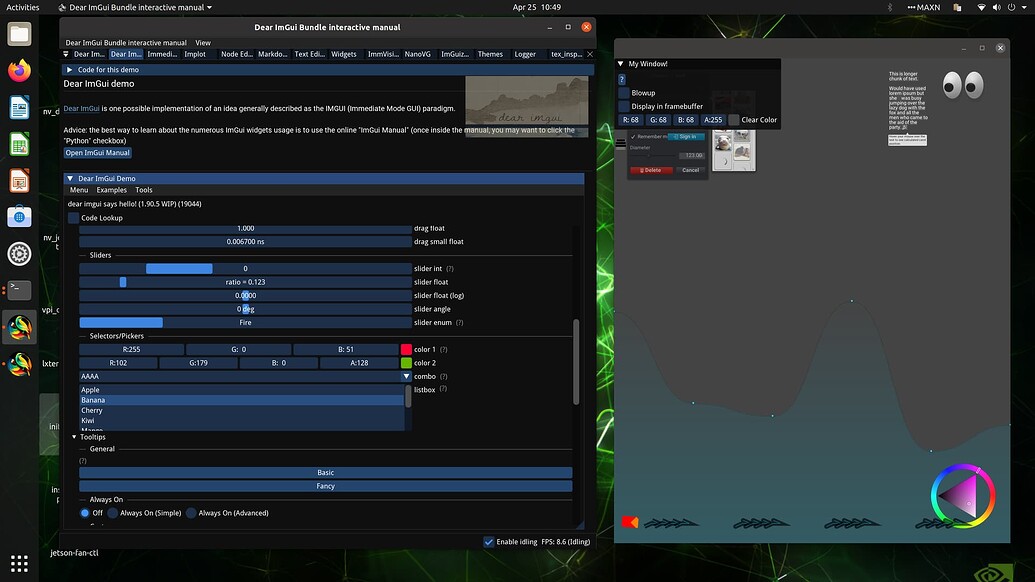Click the help marker next to slider enum
The width and height of the screenshot is (1035, 582).
pyautogui.click(x=459, y=323)
